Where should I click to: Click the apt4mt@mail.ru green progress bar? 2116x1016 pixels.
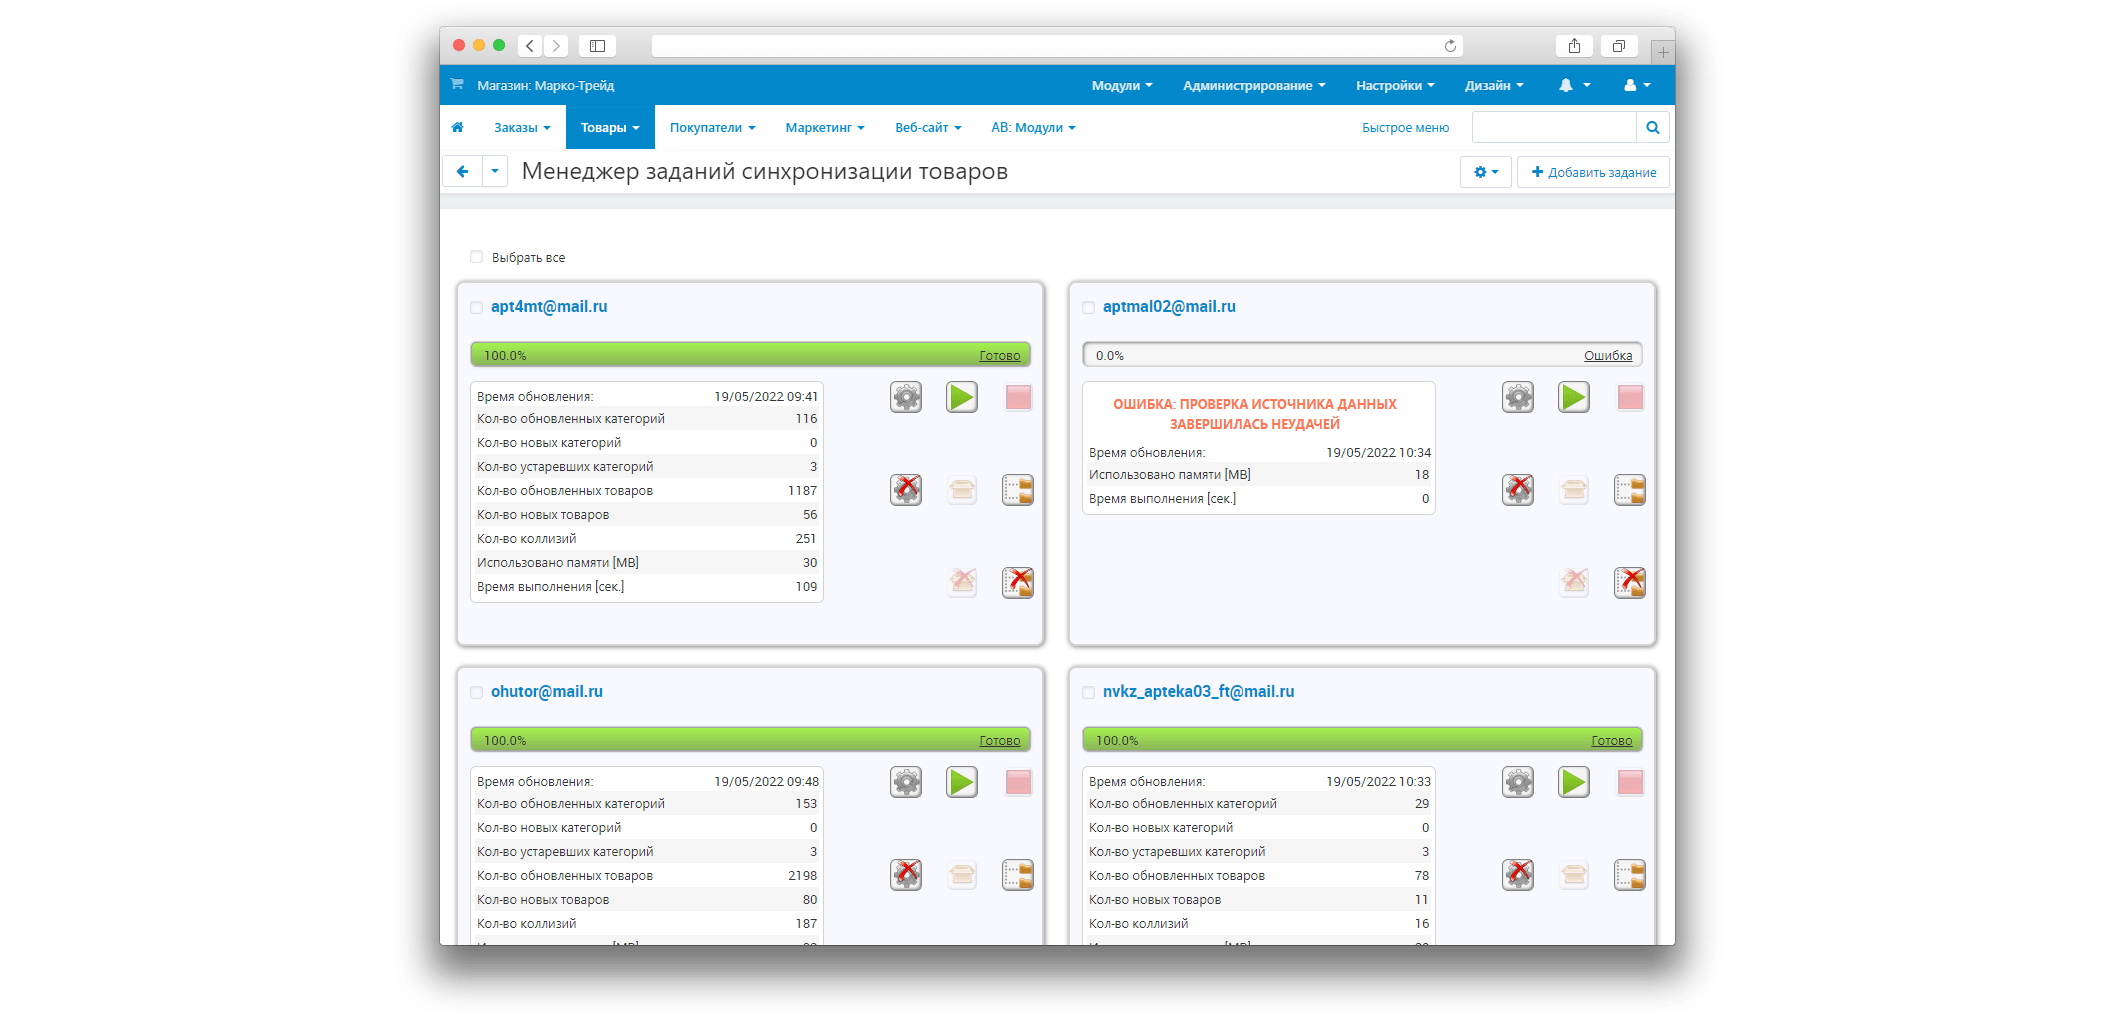pyautogui.click(x=750, y=355)
